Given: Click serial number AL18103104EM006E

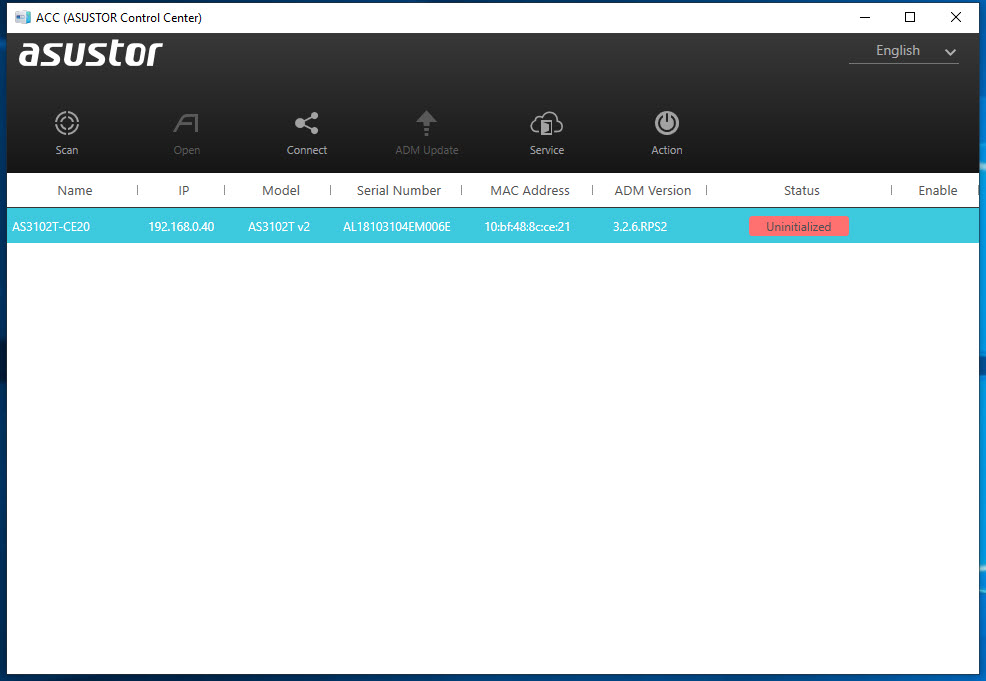Looking at the screenshot, I should pos(397,226).
